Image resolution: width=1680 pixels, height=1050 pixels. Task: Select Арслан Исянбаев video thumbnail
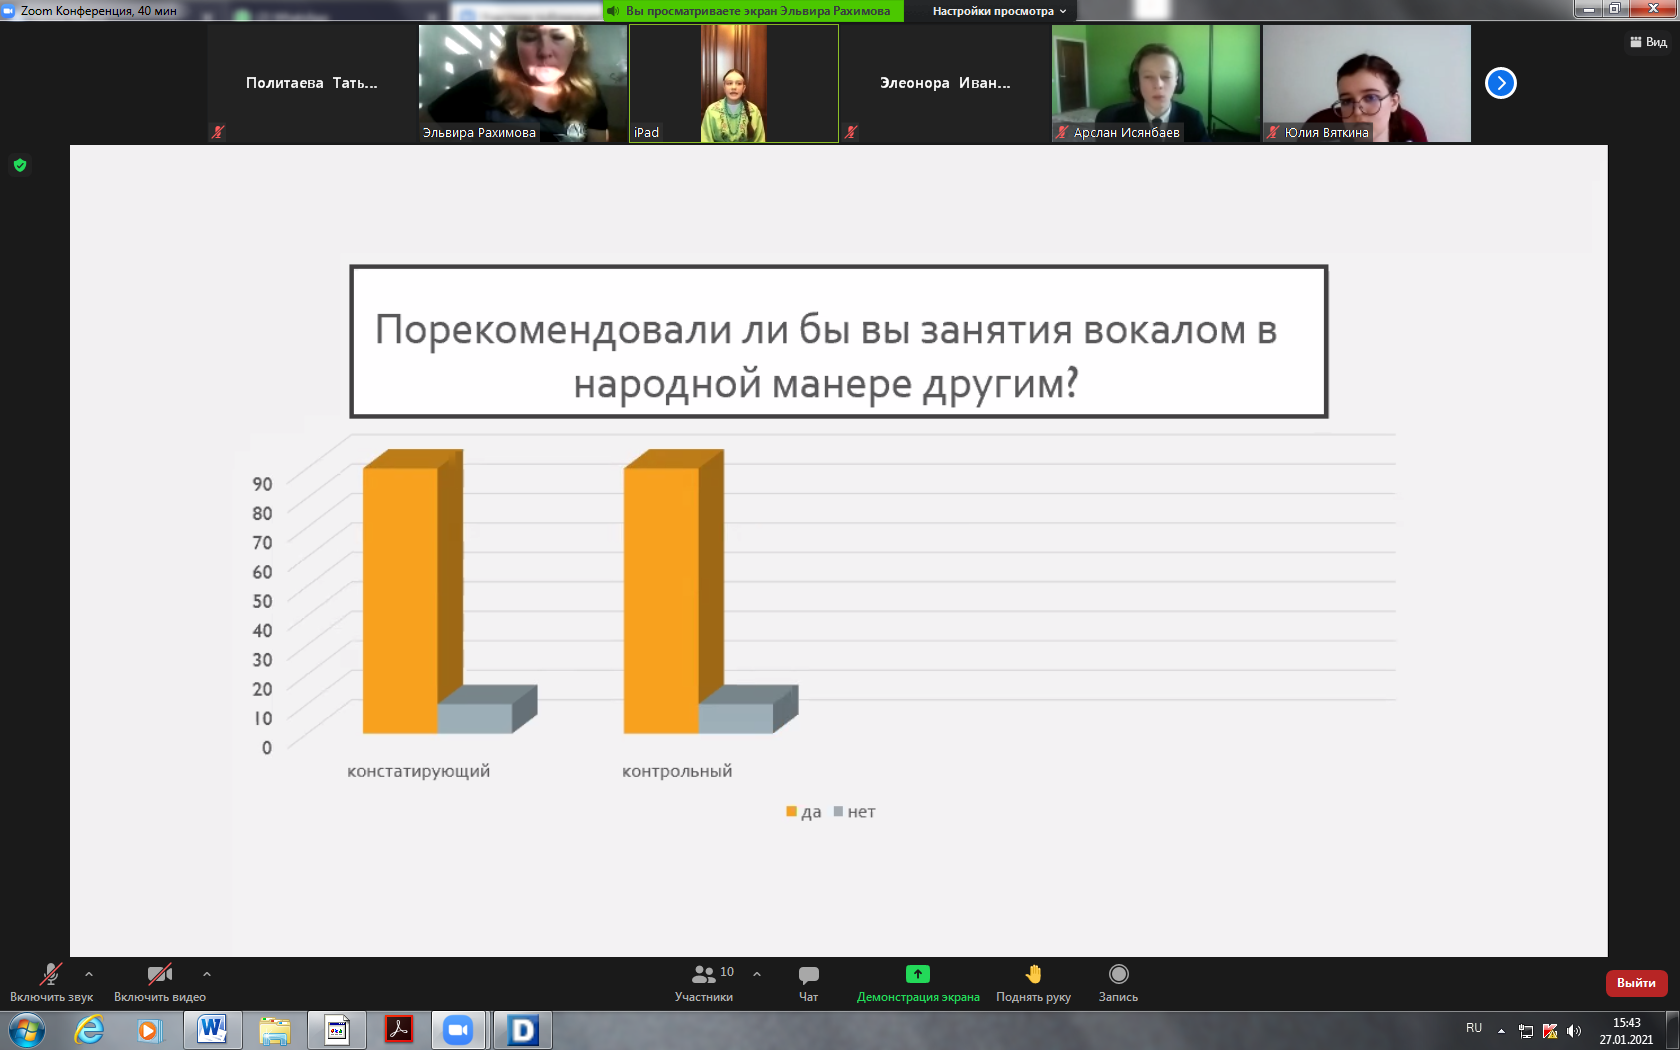(1155, 83)
